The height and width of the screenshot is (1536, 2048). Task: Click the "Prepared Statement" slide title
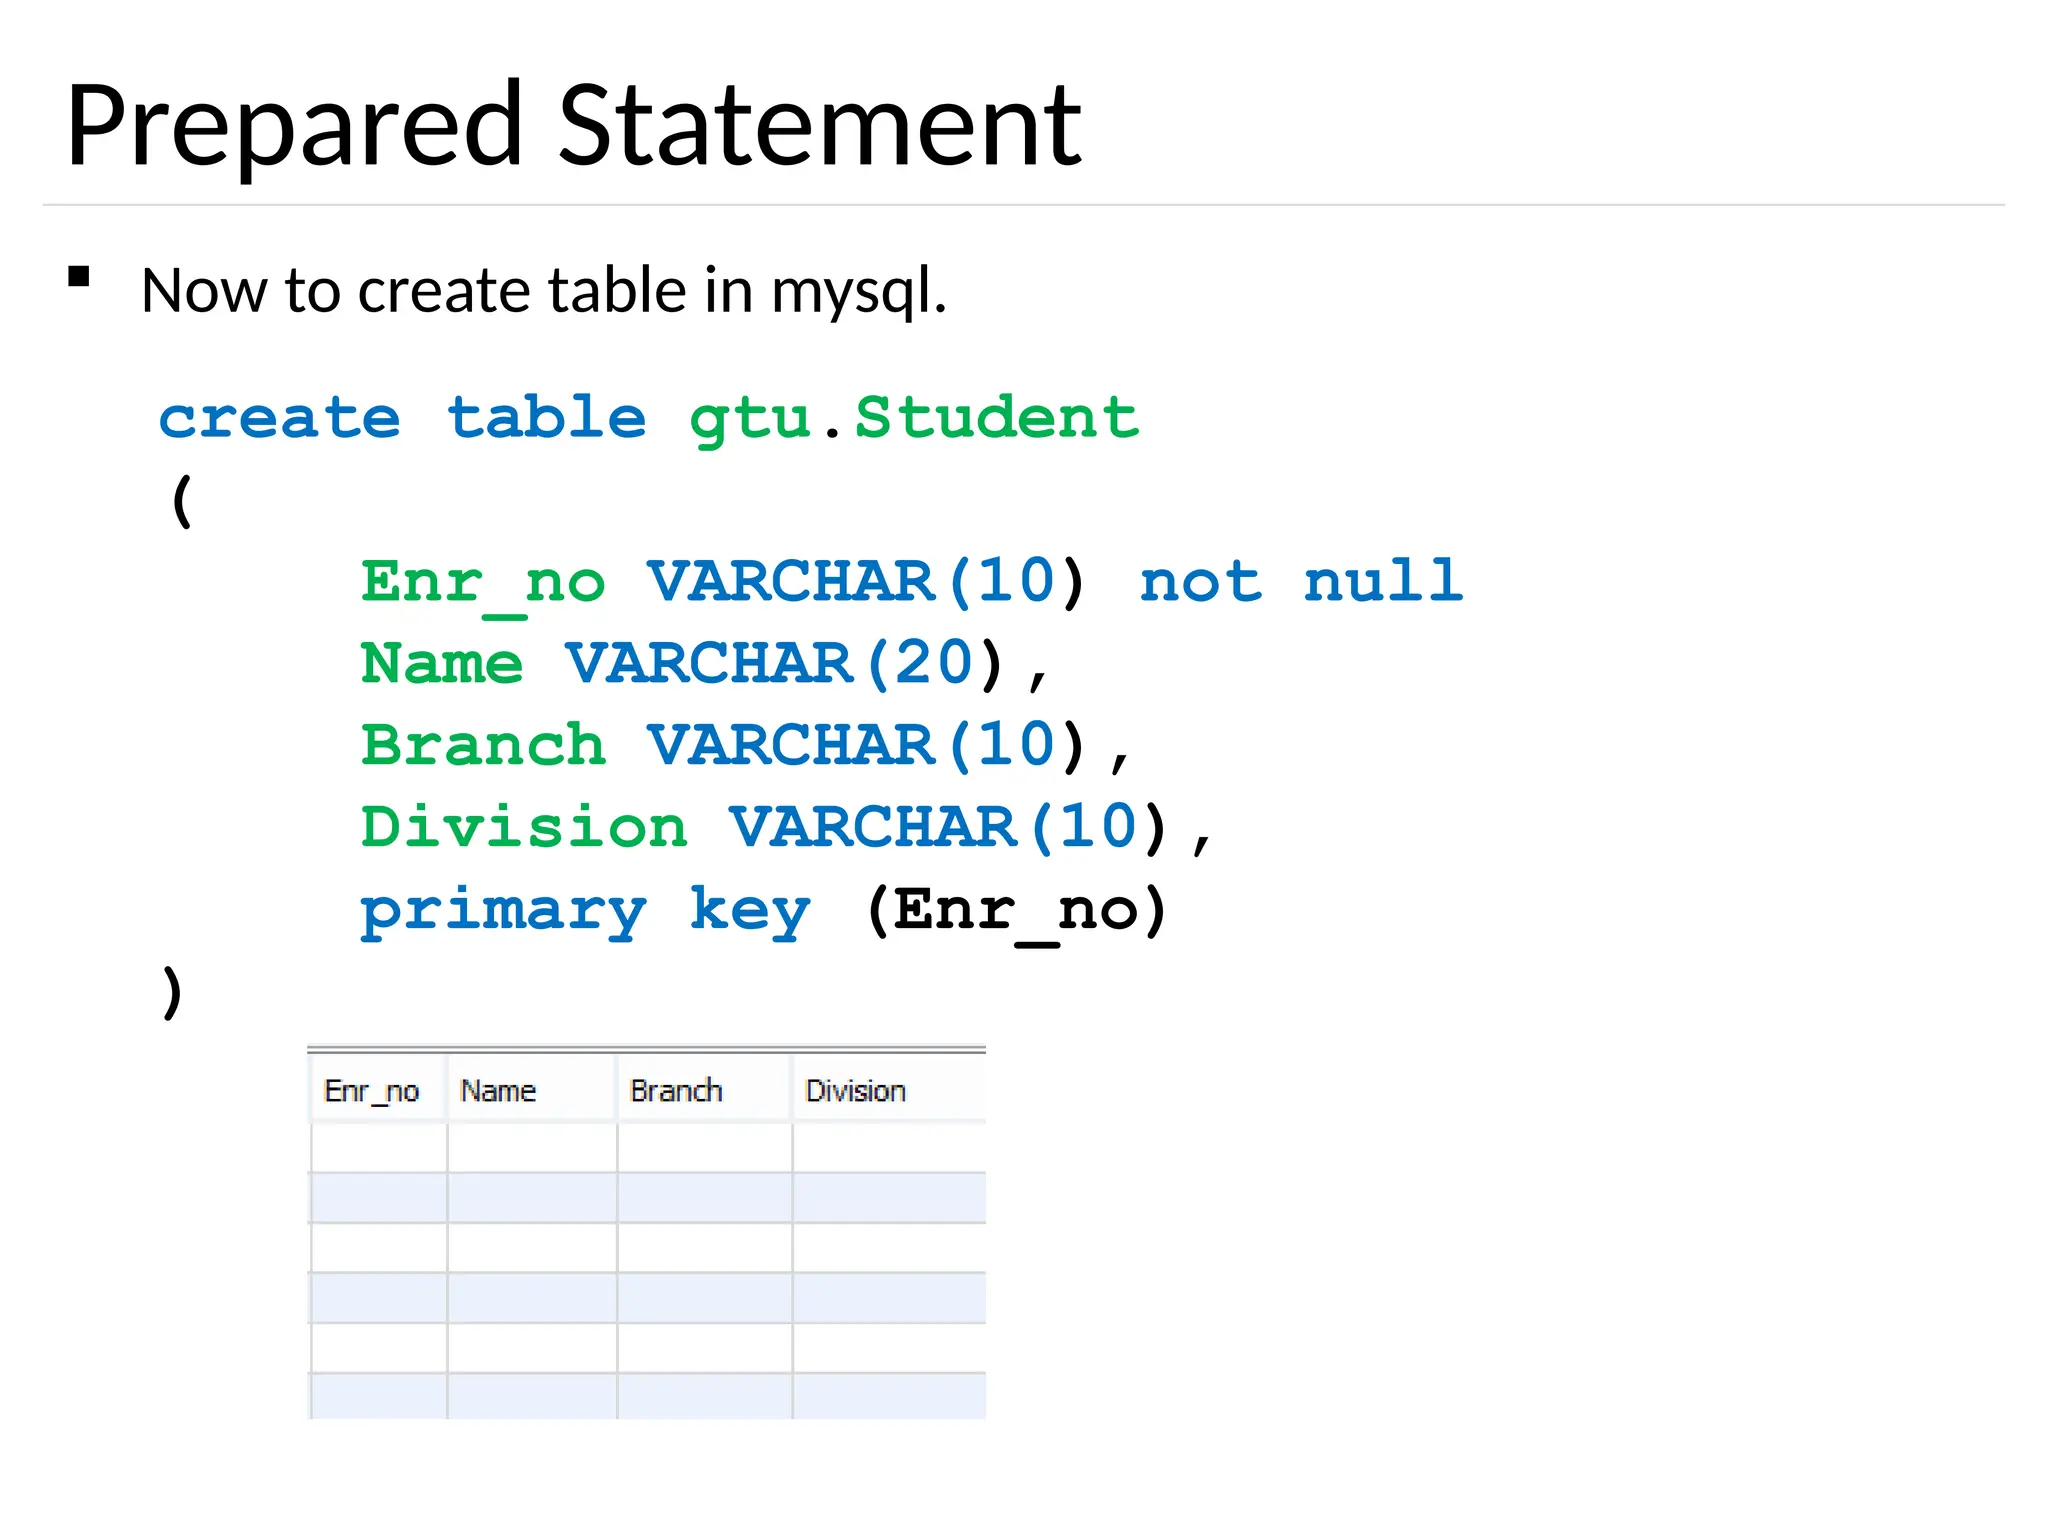[x=573, y=126]
